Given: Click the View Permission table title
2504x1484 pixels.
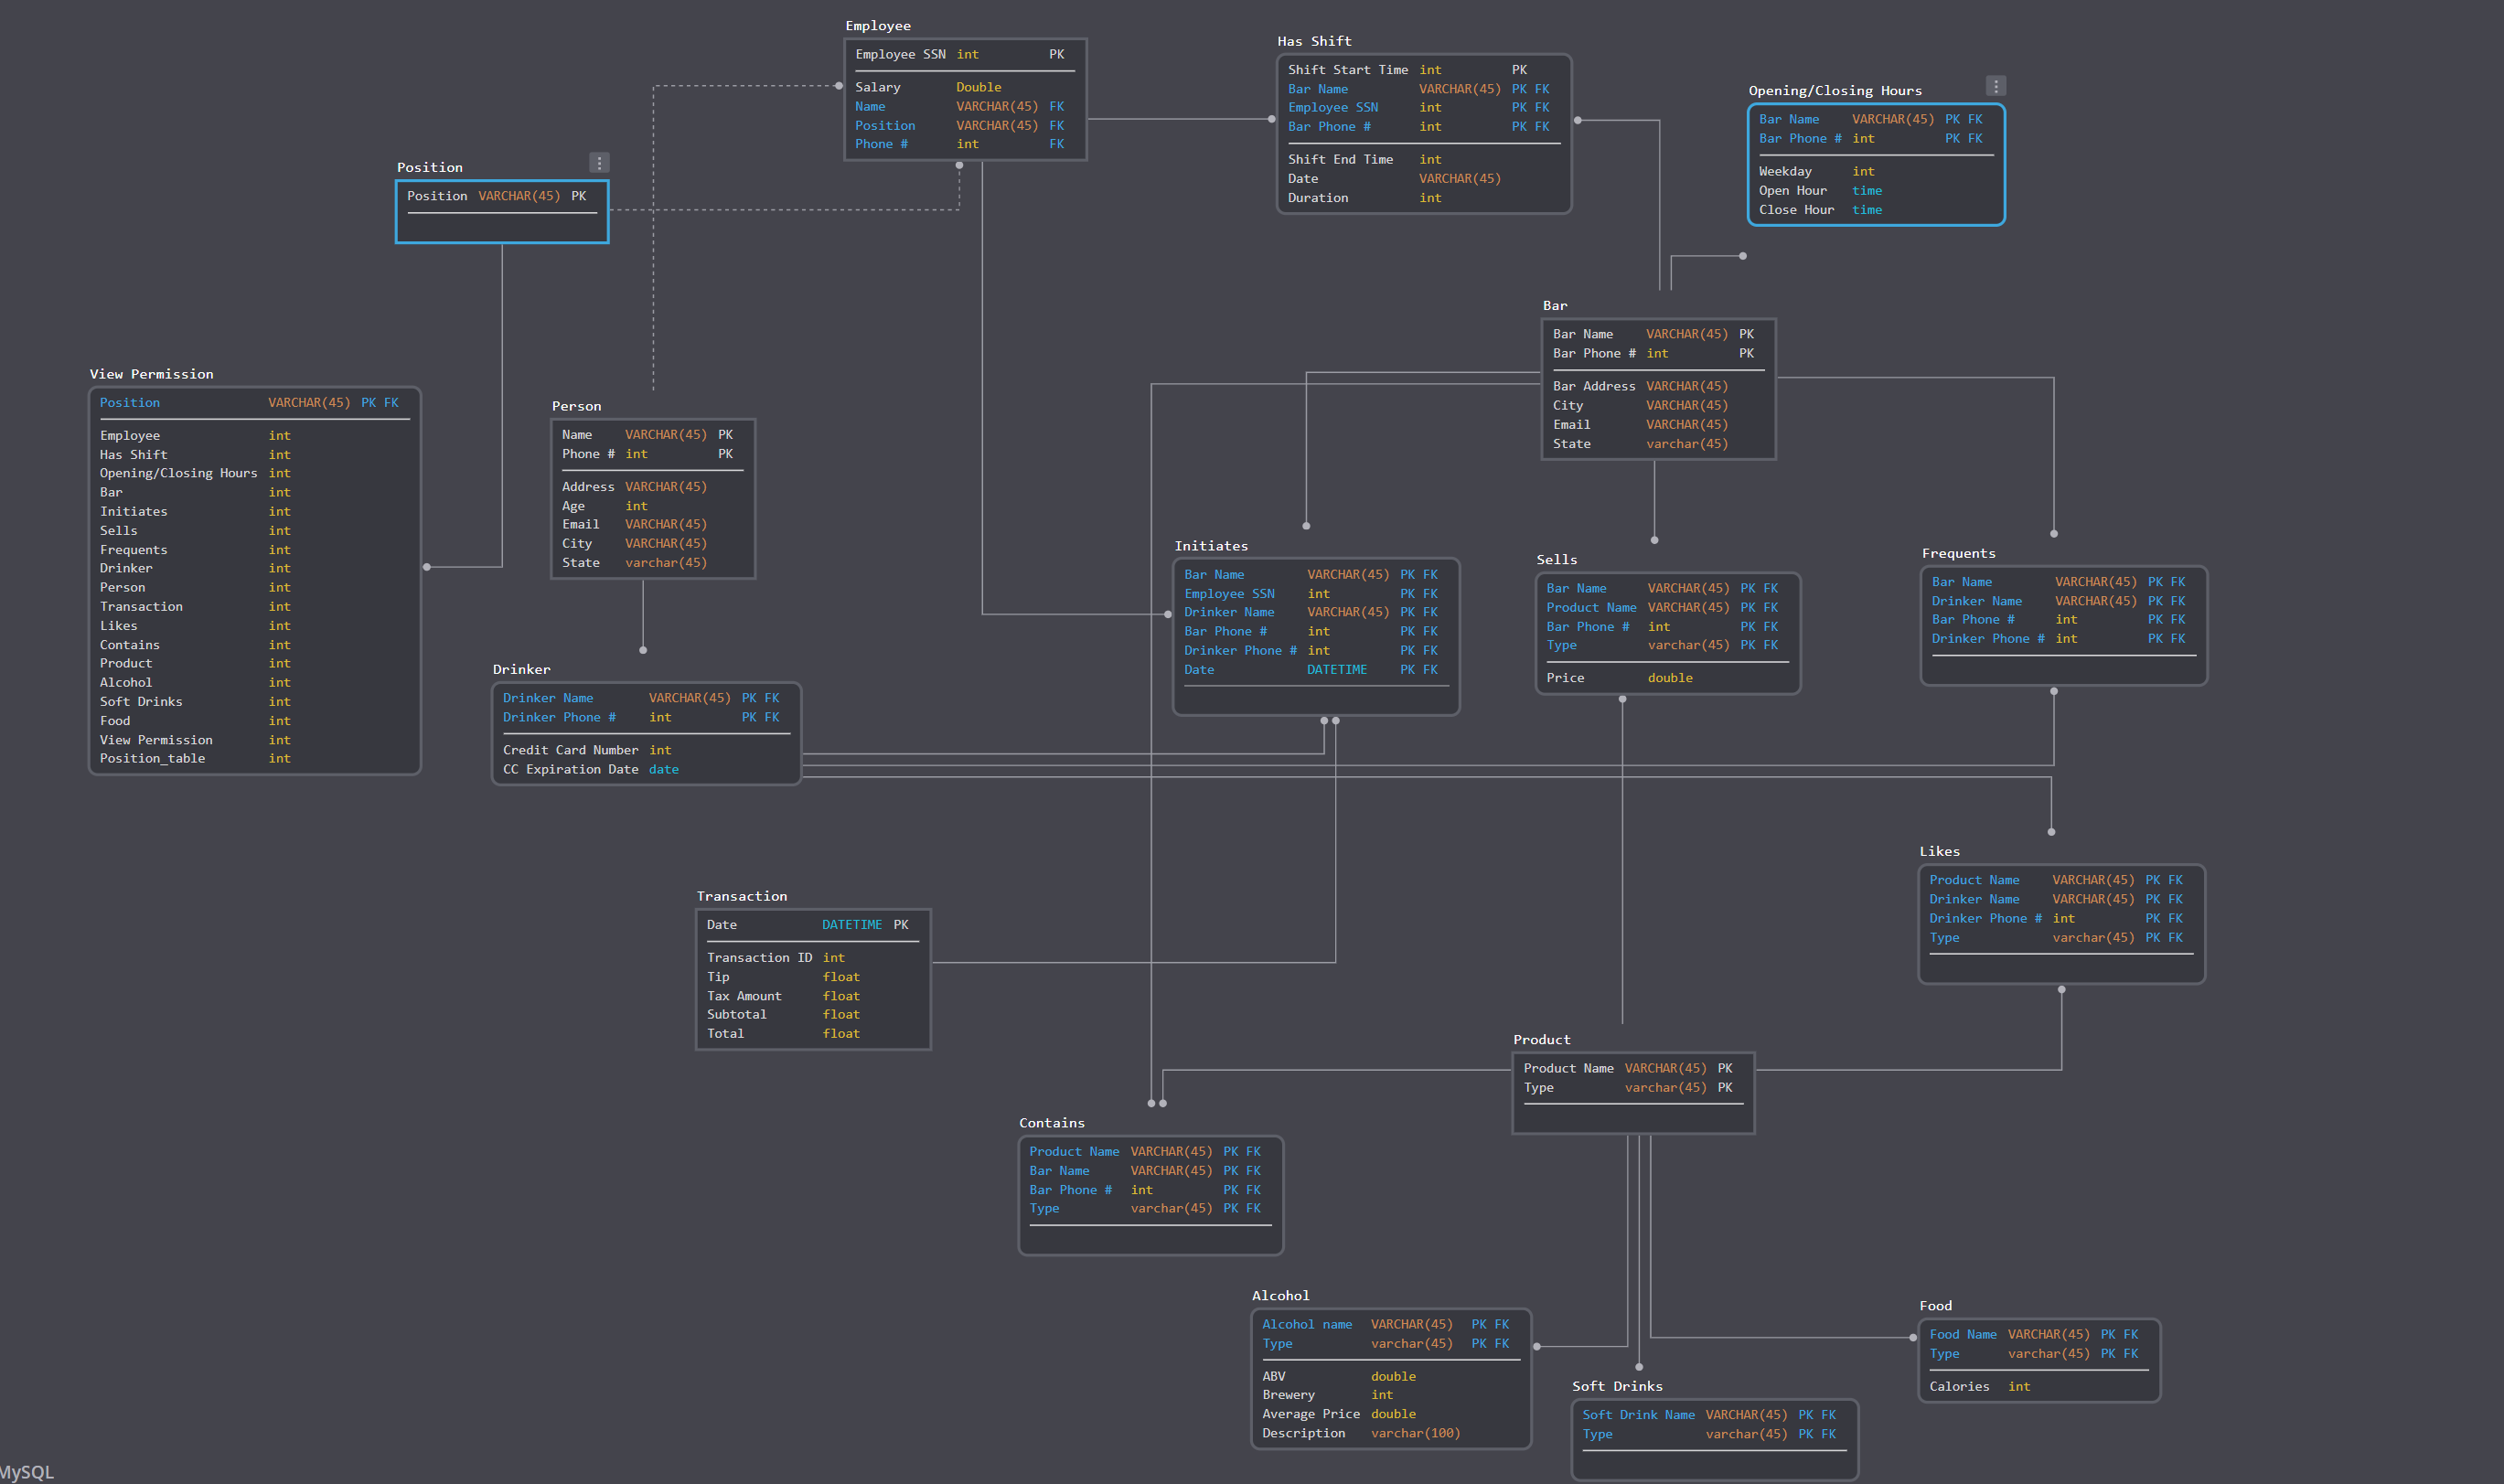Looking at the screenshot, I should [x=152, y=374].
